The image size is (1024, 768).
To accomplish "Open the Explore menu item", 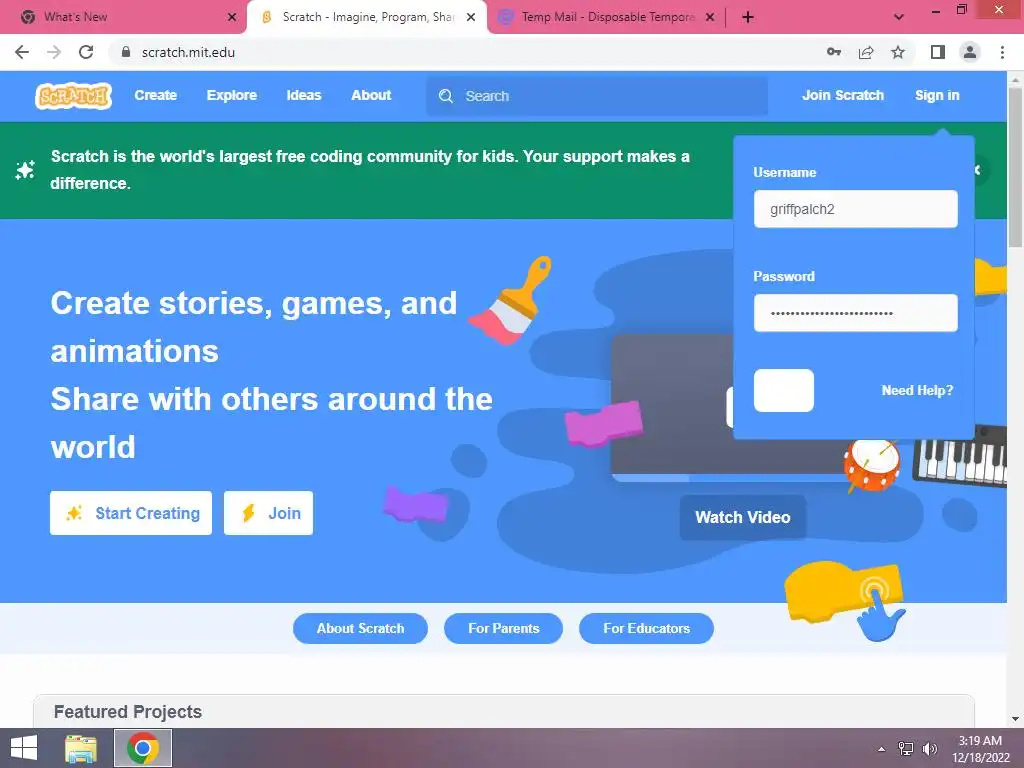I will tap(232, 95).
